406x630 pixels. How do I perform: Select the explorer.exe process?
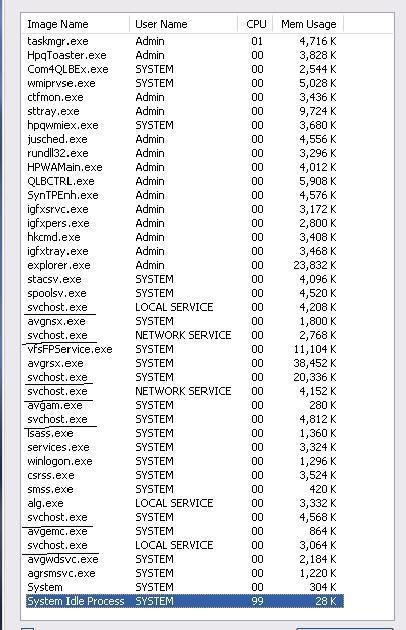tap(185, 266)
